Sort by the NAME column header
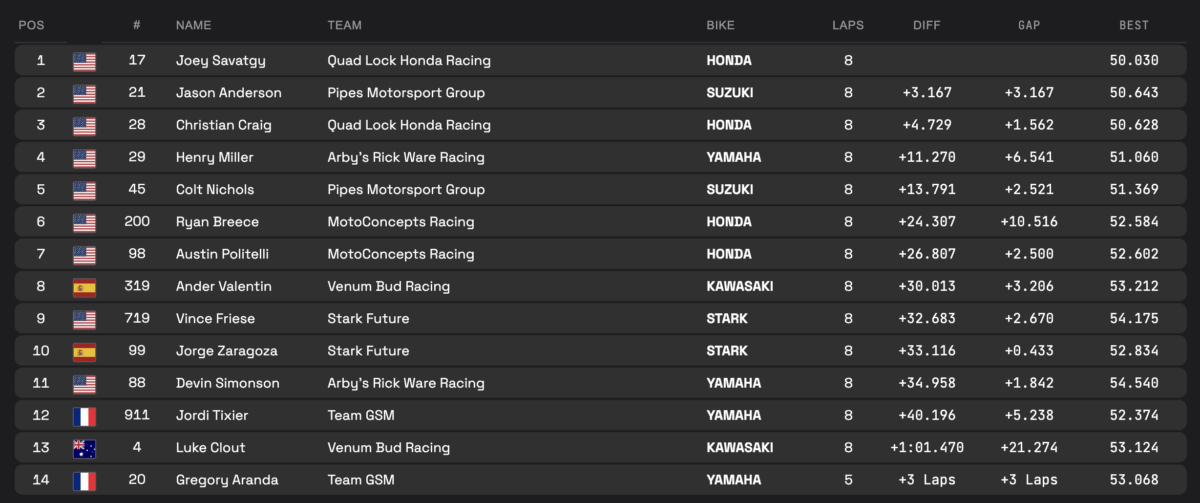This screenshot has height=503, width=1200. (x=194, y=25)
